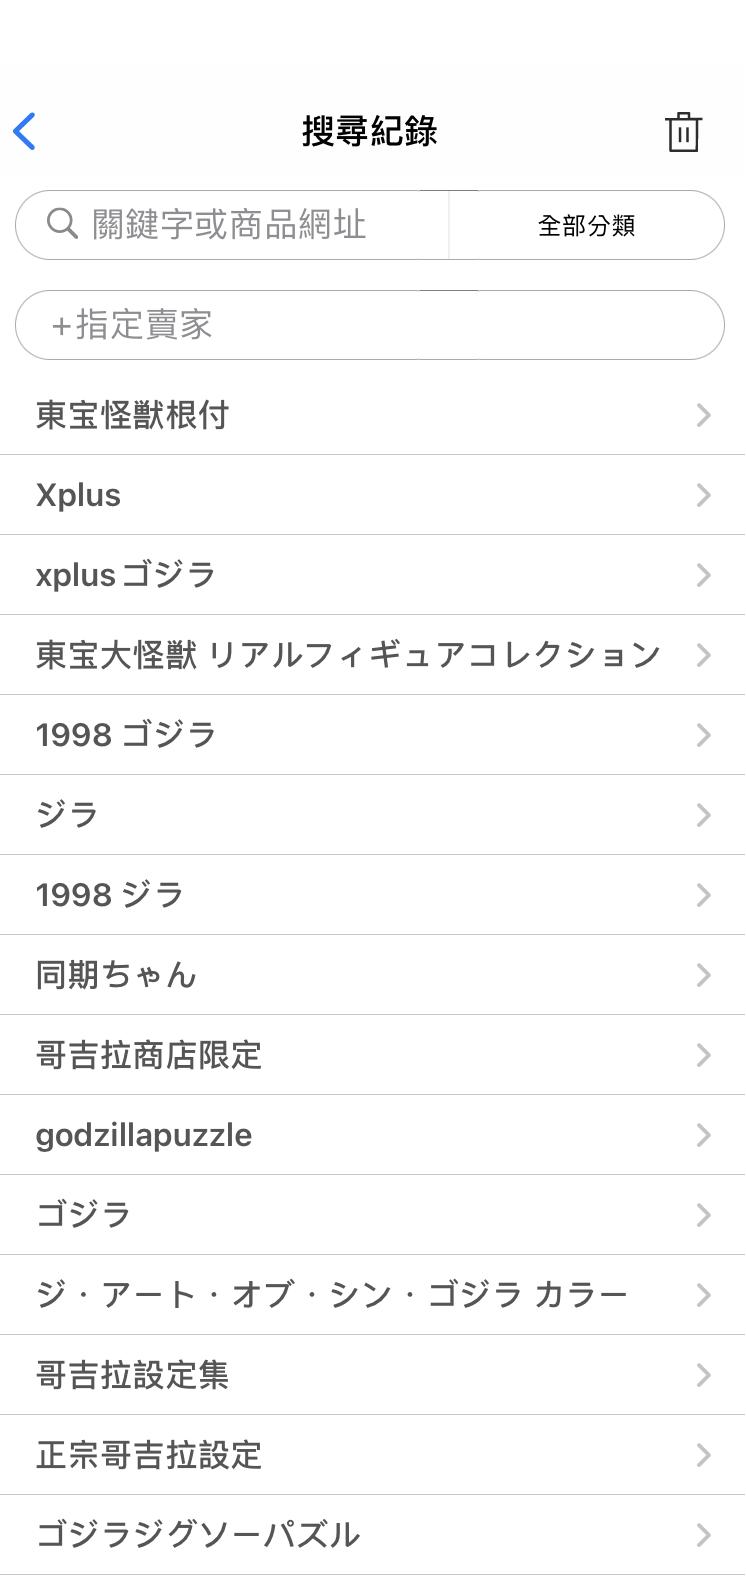
Task: Tap the trash can delete-history icon
Action: coord(683,132)
